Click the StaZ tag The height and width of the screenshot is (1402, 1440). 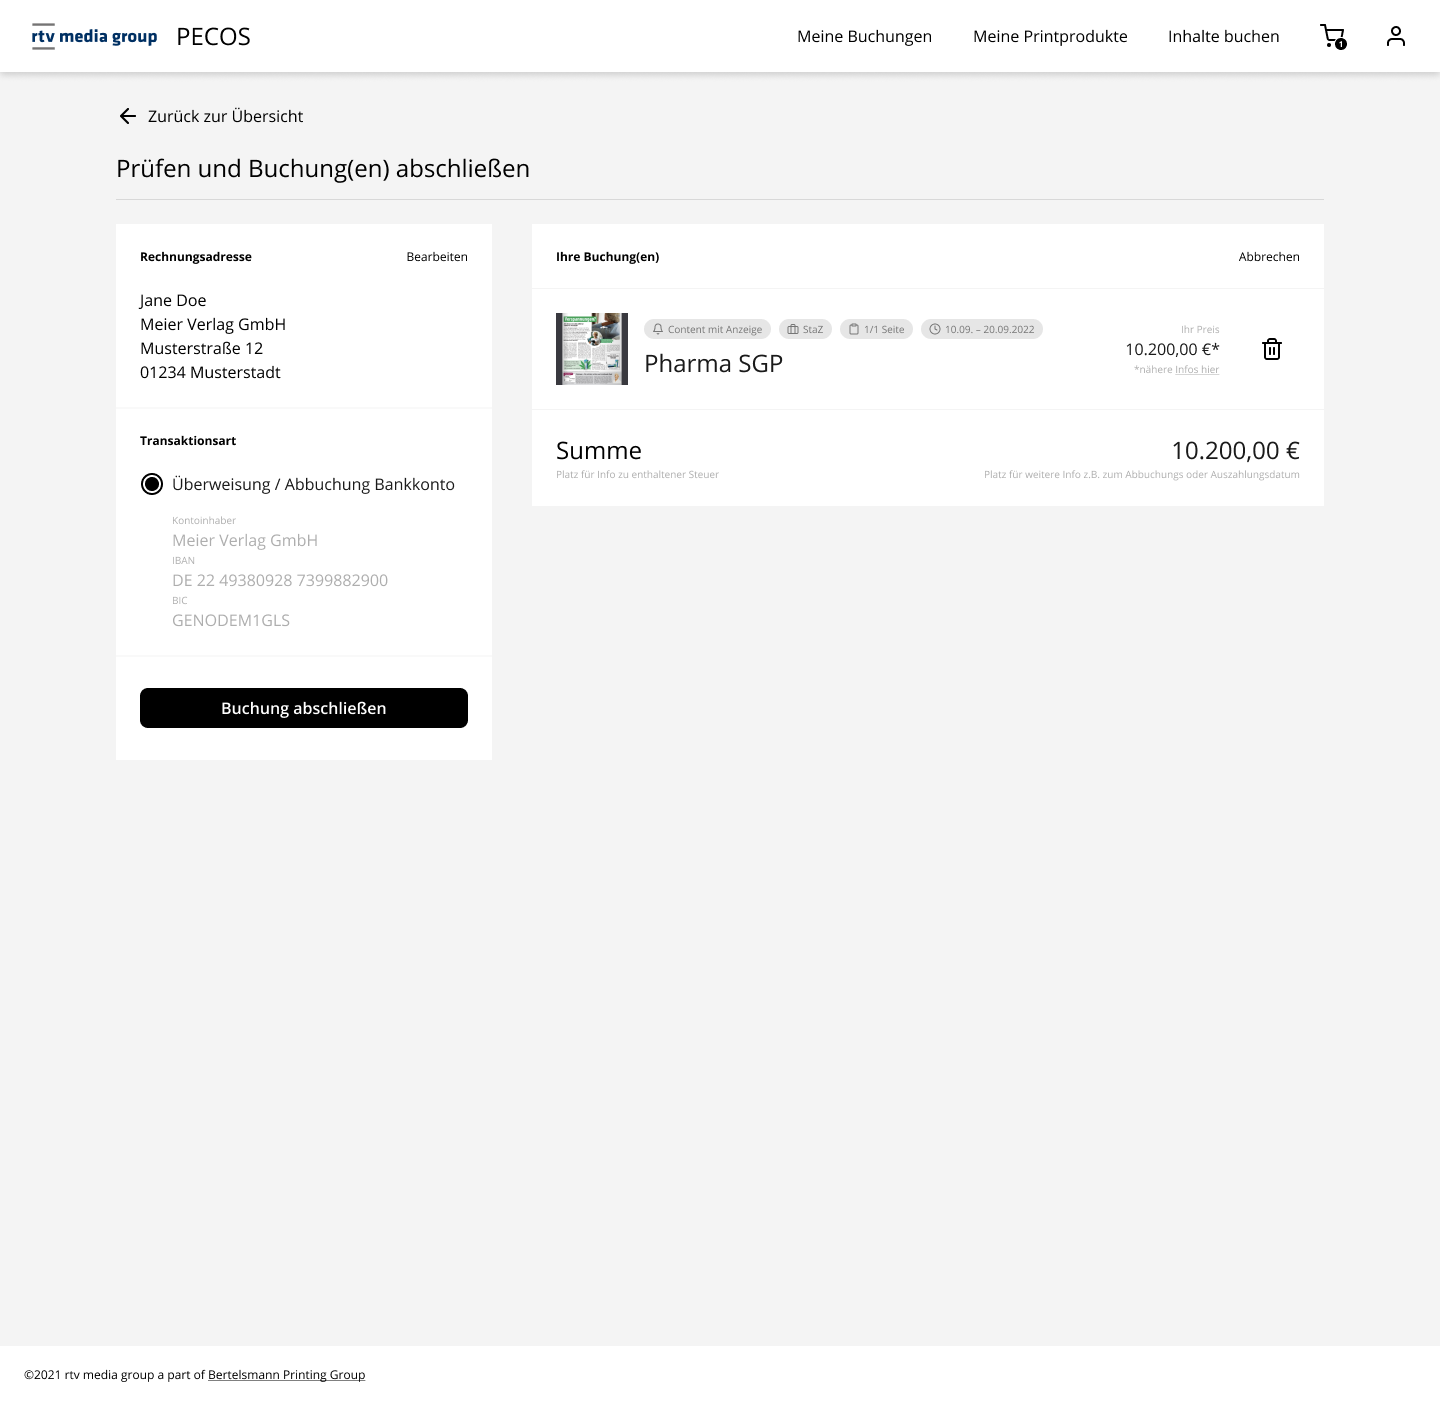click(x=805, y=329)
